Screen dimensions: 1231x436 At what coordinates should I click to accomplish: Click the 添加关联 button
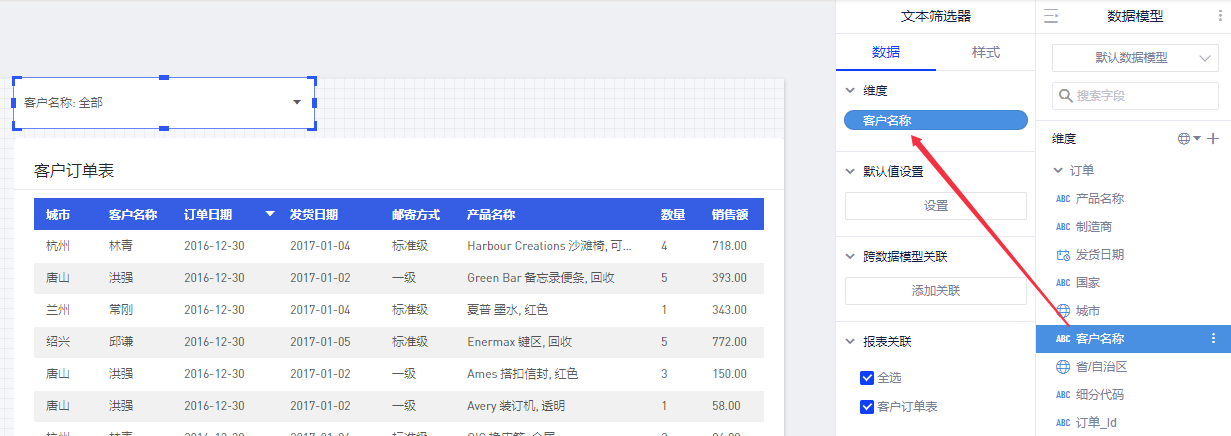pyautogui.click(x=935, y=291)
